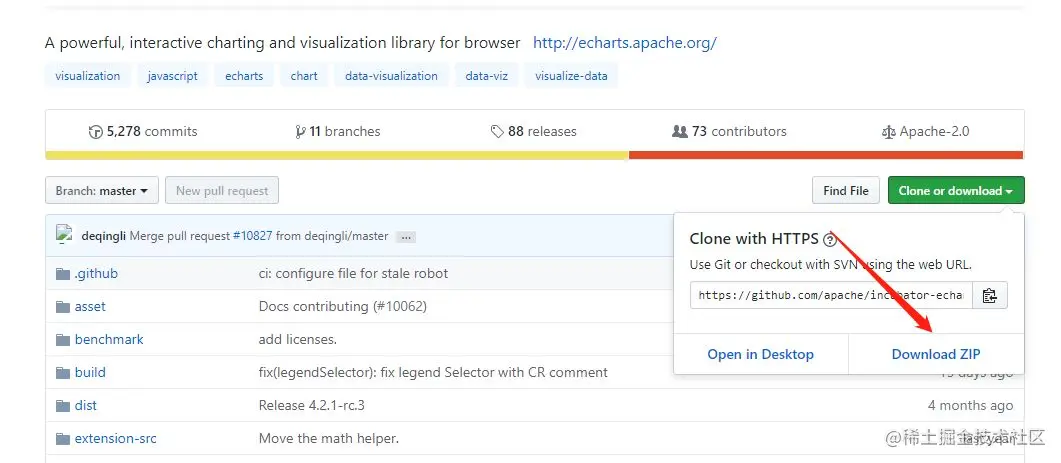Open the Branch: master dropdown
This screenshot has width=1061, height=463.
coord(101,191)
